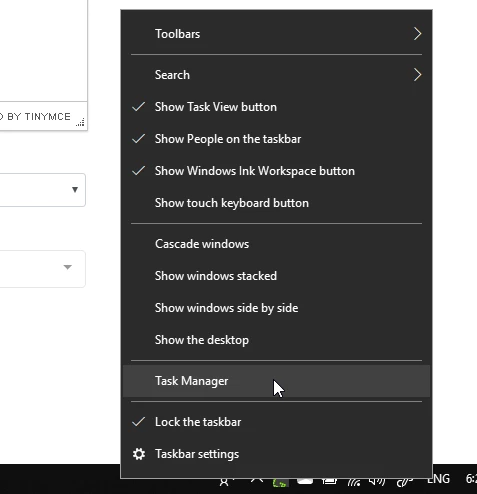Open the Windows Ink Workspace pen icon
Screen dimensions: 477x494
pyautogui.click(x=404, y=482)
